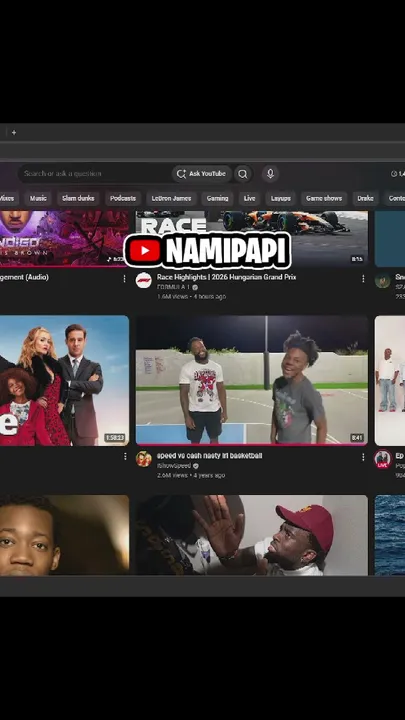Activate voice search microphone icon
This screenshot has height=720, width=405.
tap(270, 174)
